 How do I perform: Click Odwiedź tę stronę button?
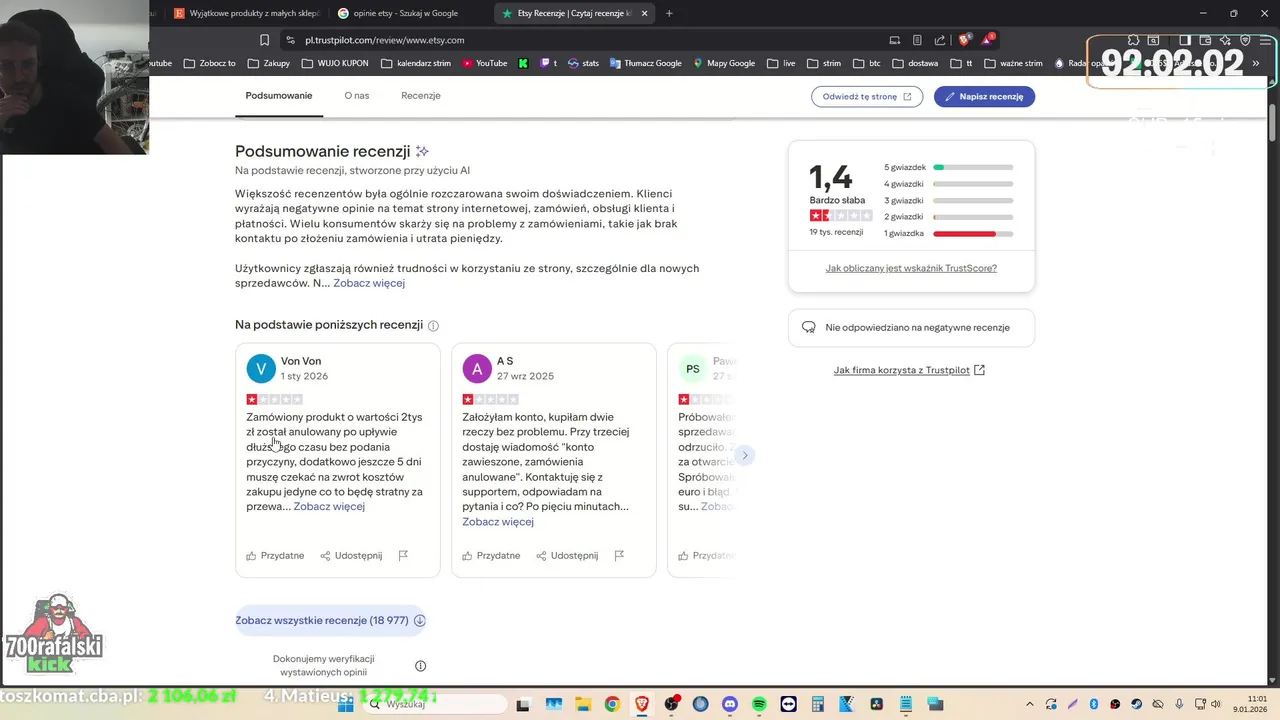867,96
